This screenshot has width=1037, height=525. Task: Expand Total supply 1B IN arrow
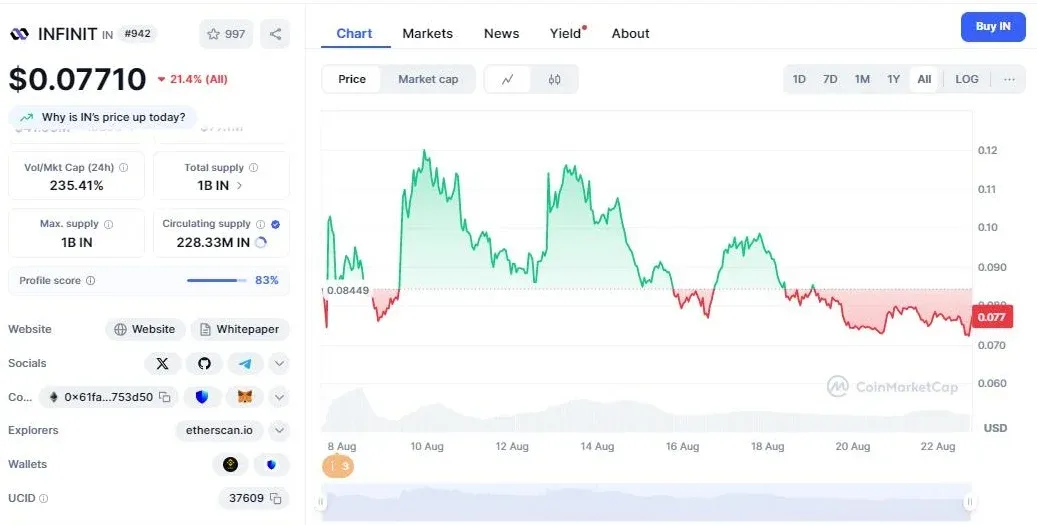tap(239, 186)
